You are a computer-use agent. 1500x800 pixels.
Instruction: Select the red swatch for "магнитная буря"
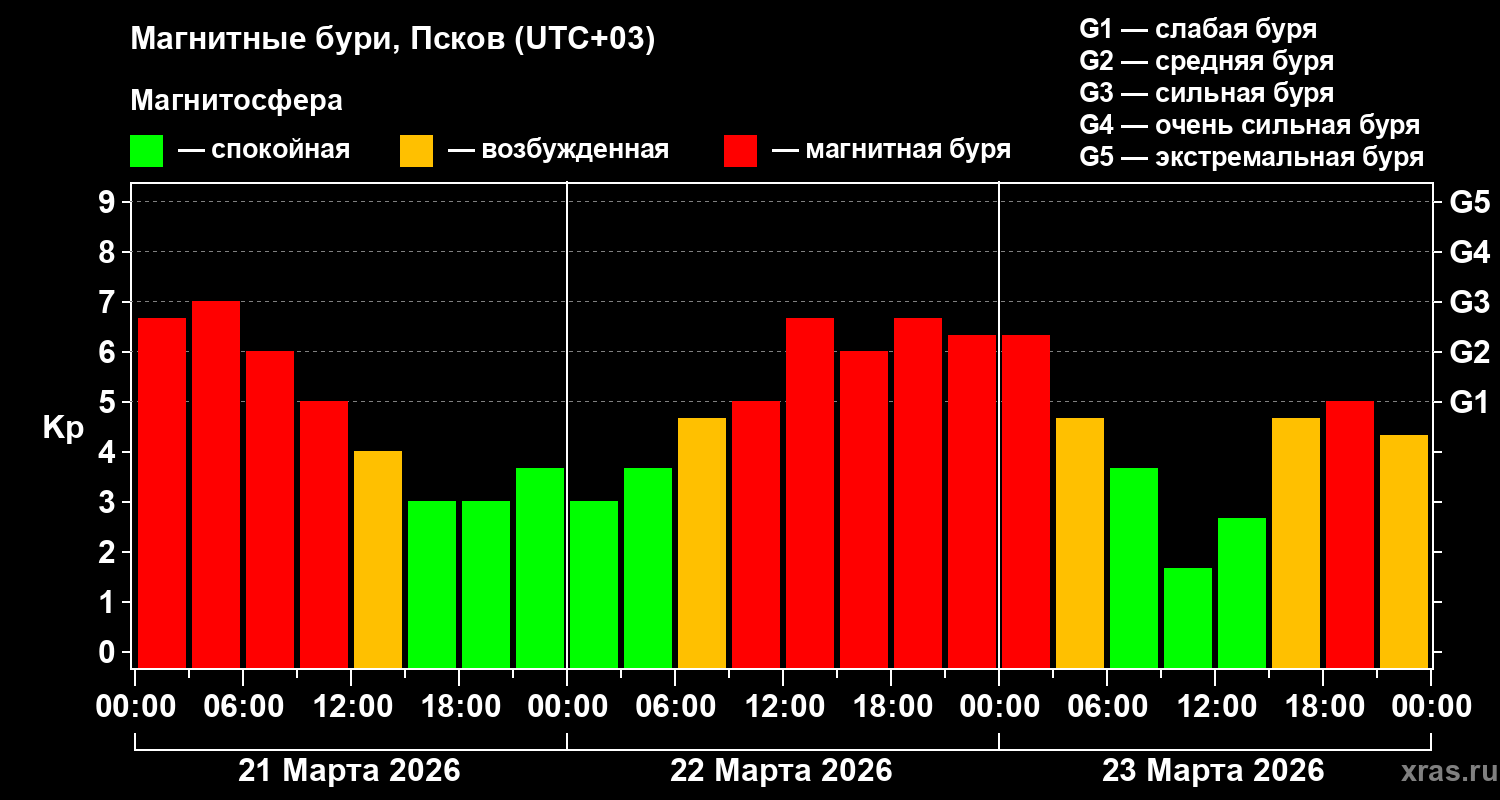pyautogui.click(x=740, y=151)
